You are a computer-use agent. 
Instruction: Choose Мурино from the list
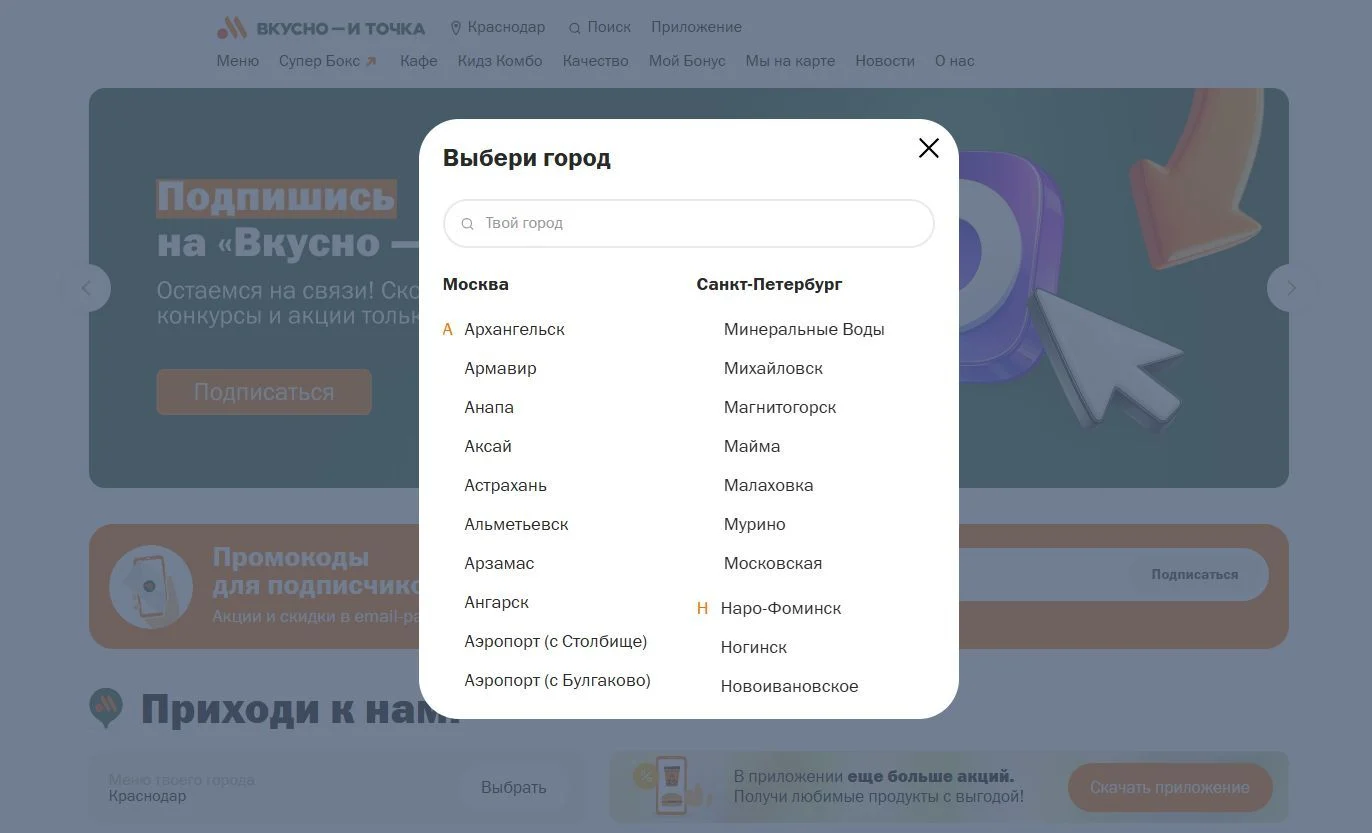point(754,524)
